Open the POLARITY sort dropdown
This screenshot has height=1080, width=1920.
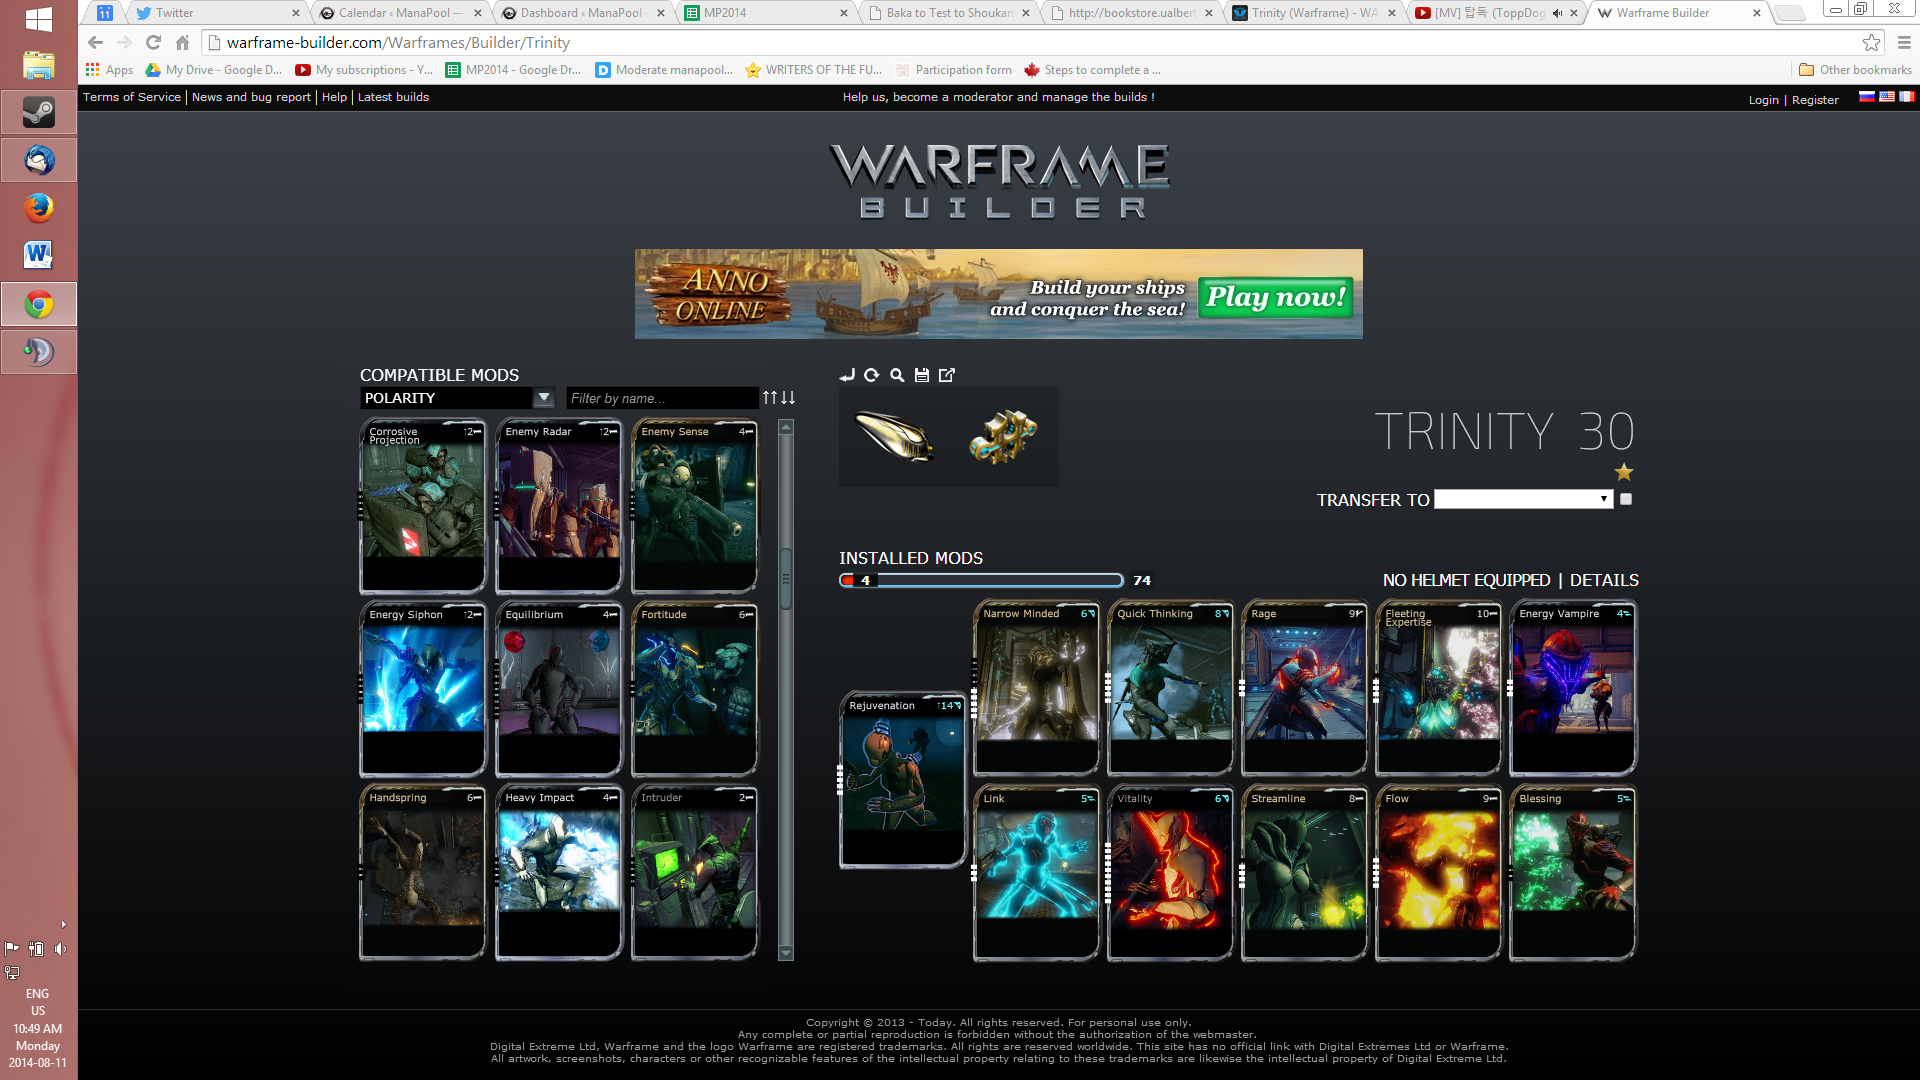click(457, 398)
